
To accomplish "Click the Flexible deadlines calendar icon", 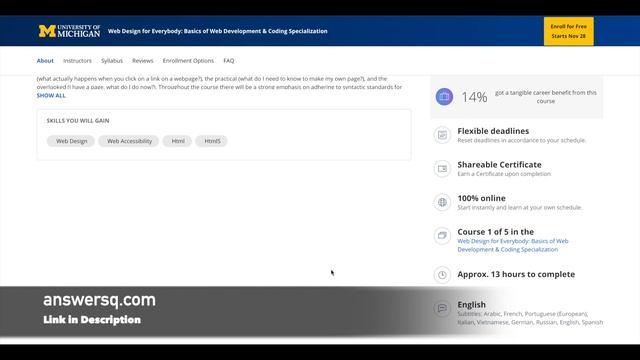I will pos(442,135).
